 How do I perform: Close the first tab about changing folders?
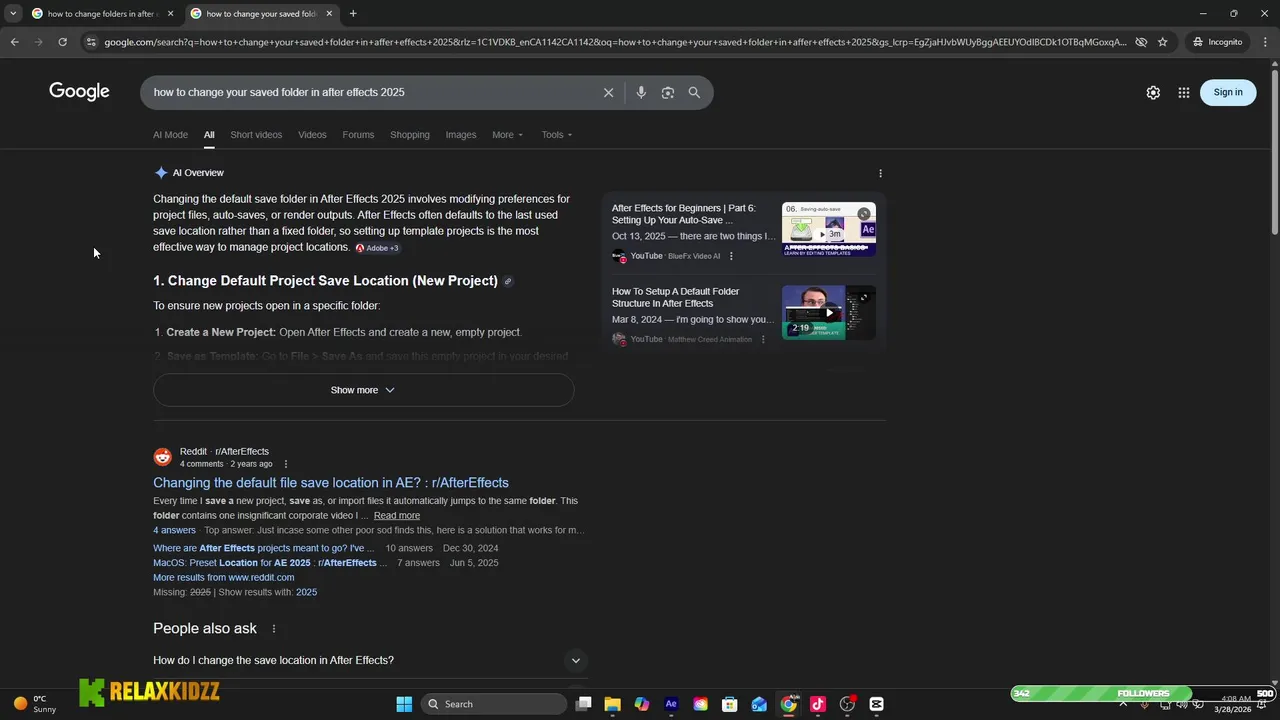[x=170, y=14]
